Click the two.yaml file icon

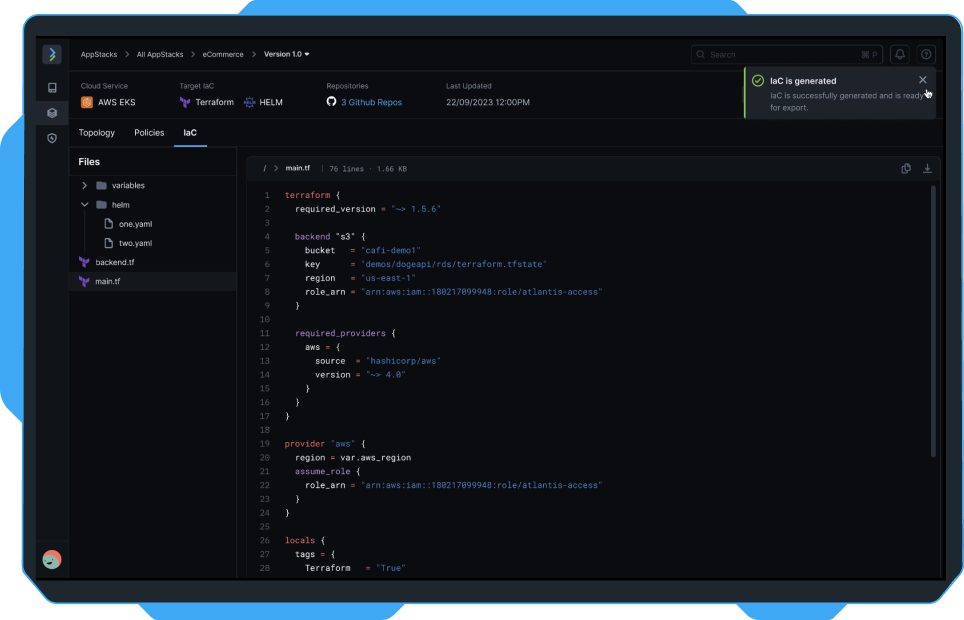[x=109, y=243]
